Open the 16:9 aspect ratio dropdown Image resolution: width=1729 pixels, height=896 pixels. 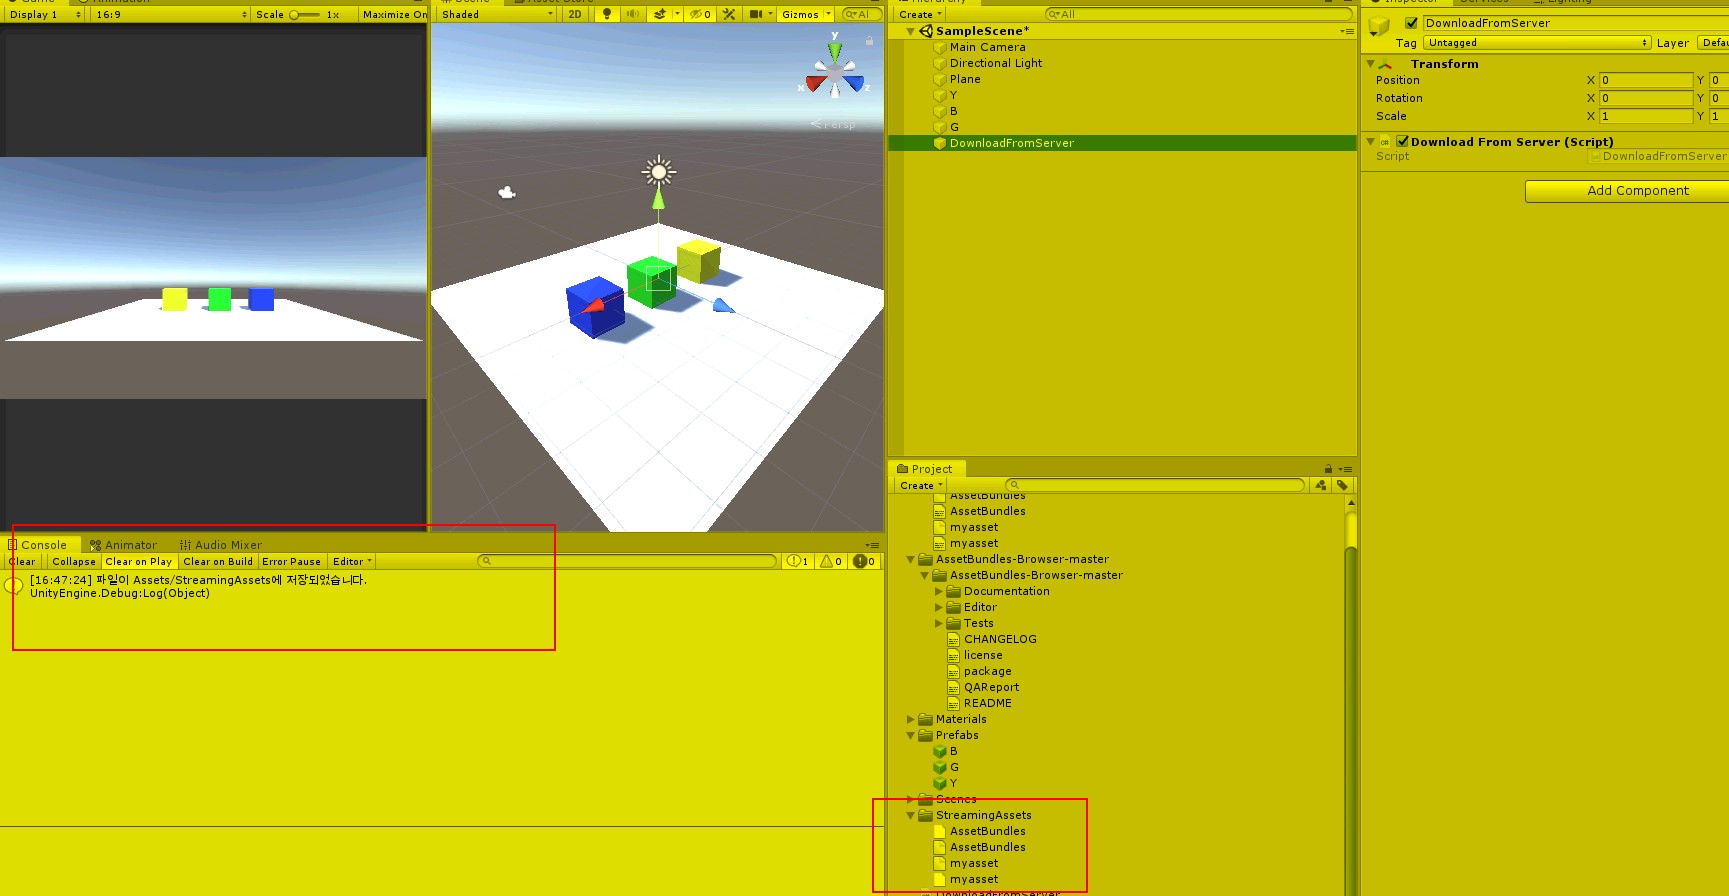pyautogui.click(x=171, y=14)
